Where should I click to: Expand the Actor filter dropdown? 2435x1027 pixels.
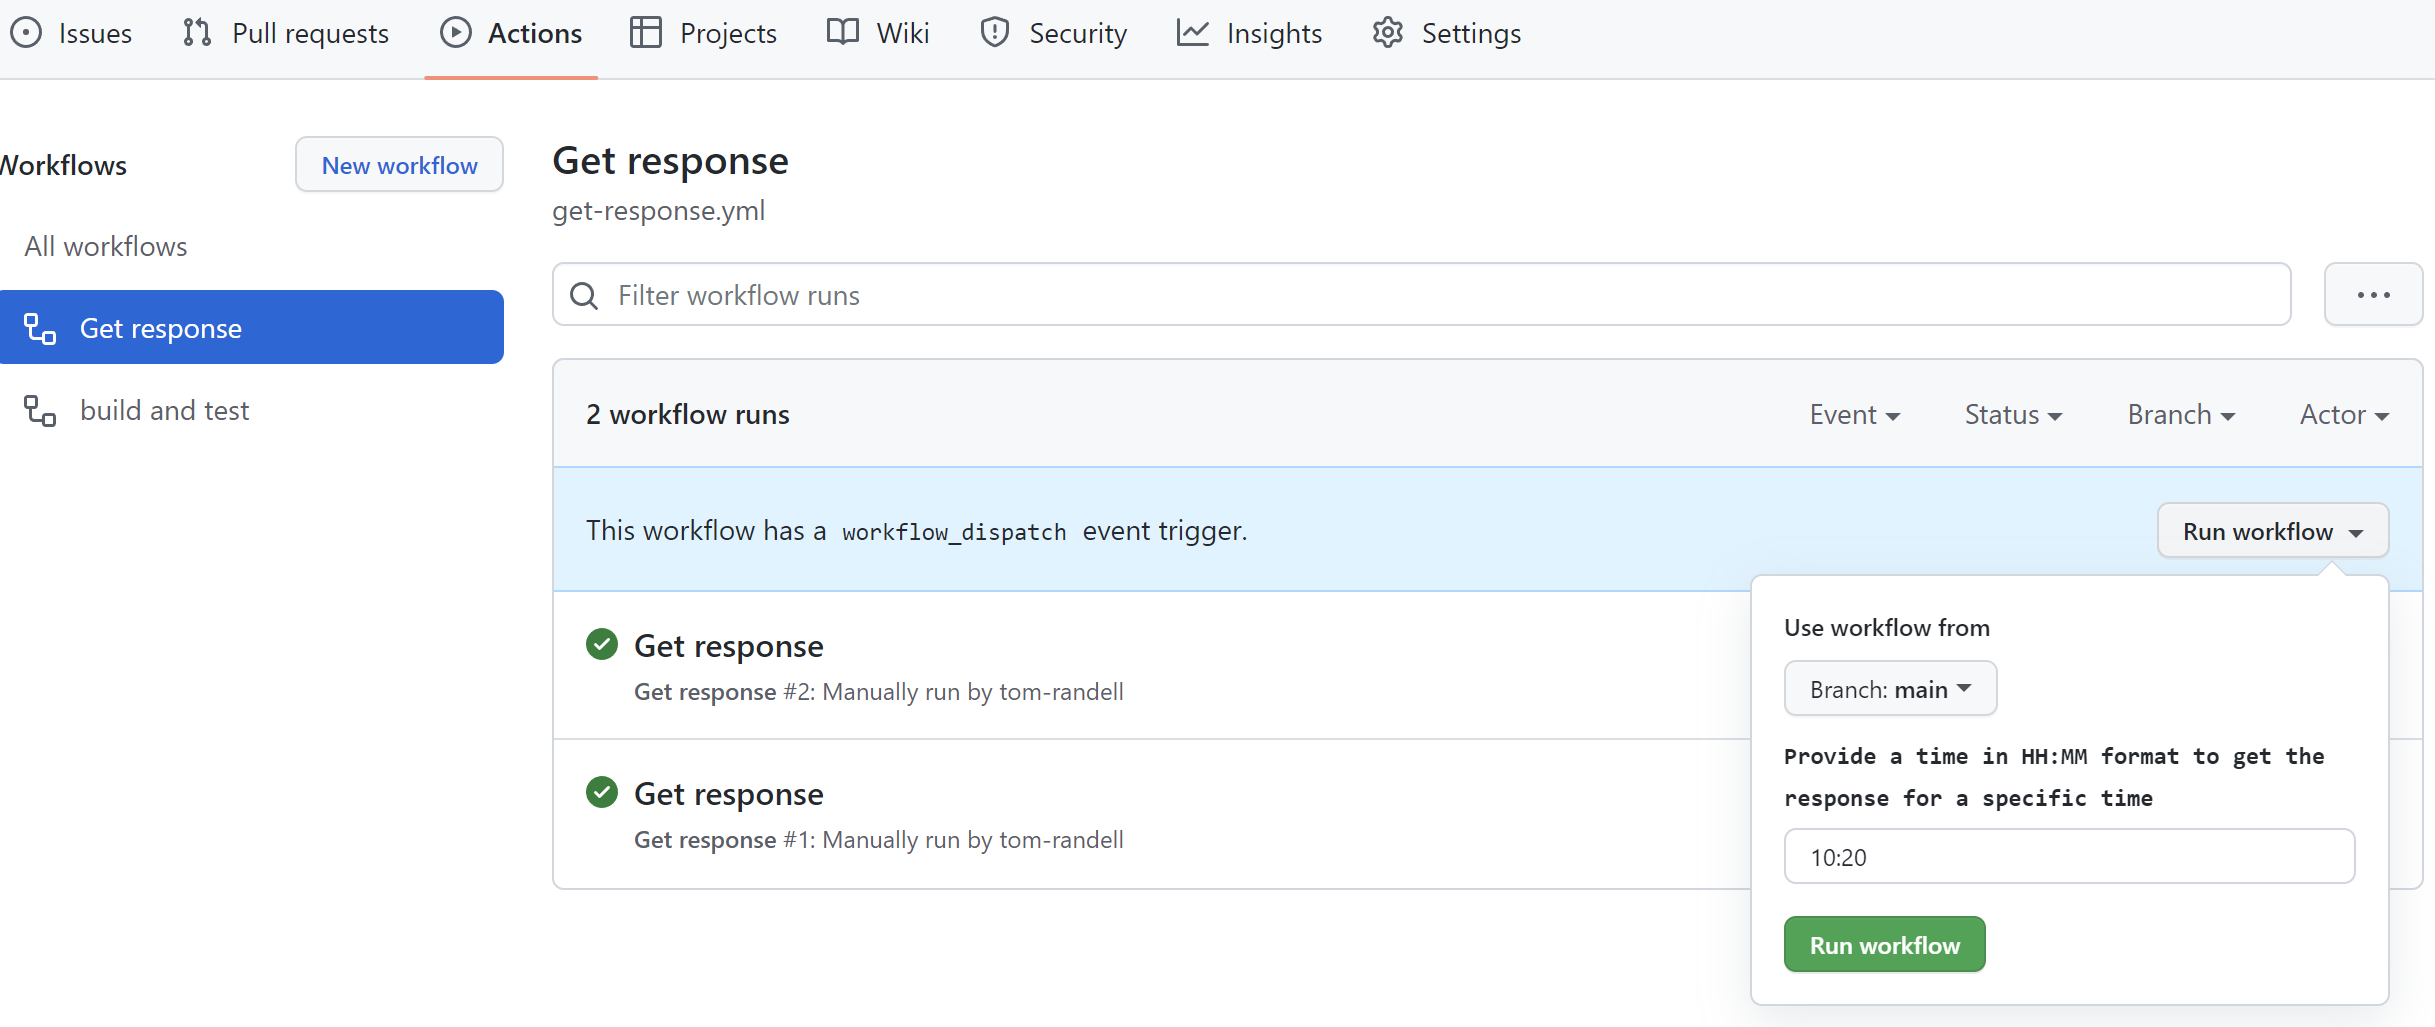coord(2343,413)
